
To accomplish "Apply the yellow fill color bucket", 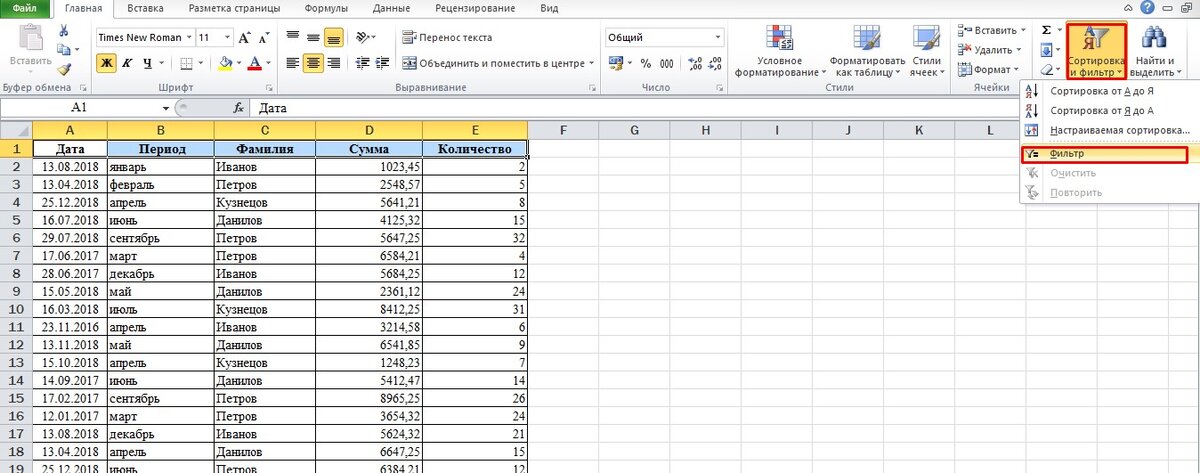I will 225,63.
